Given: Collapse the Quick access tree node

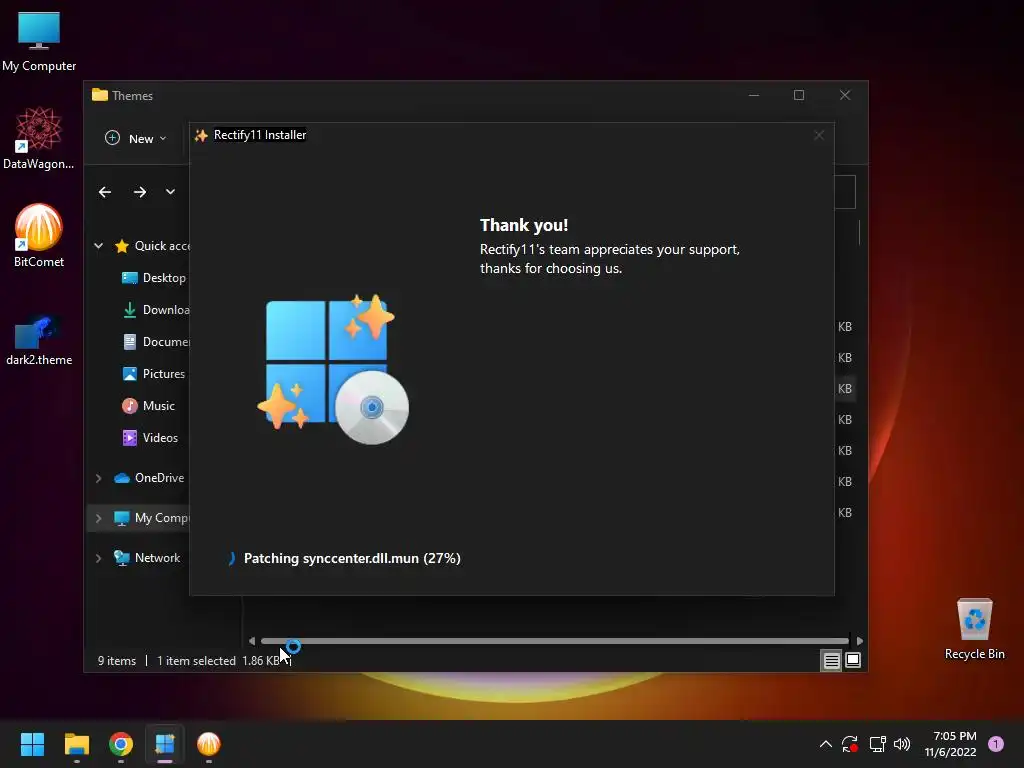Looking at the screenshot, I should tap(99, 246).
